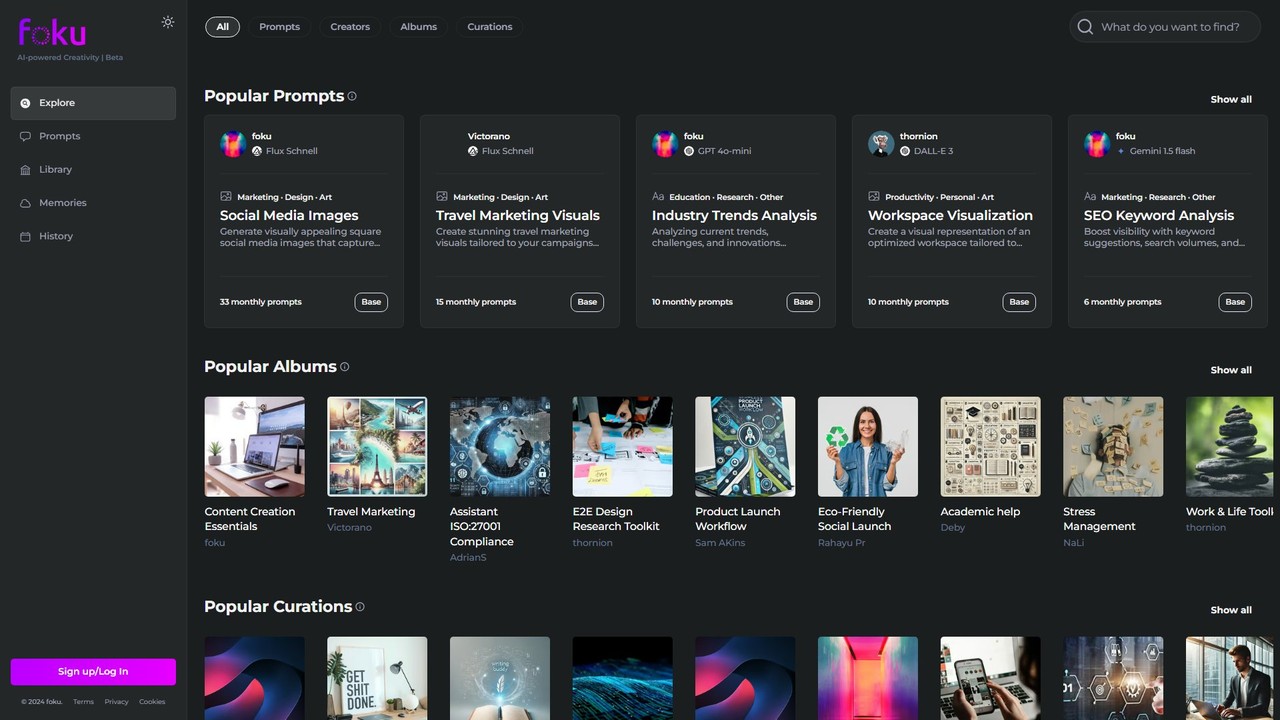
Task: Click Gemini 1.5 flash model icon
Action: [x=1121, y=151]
